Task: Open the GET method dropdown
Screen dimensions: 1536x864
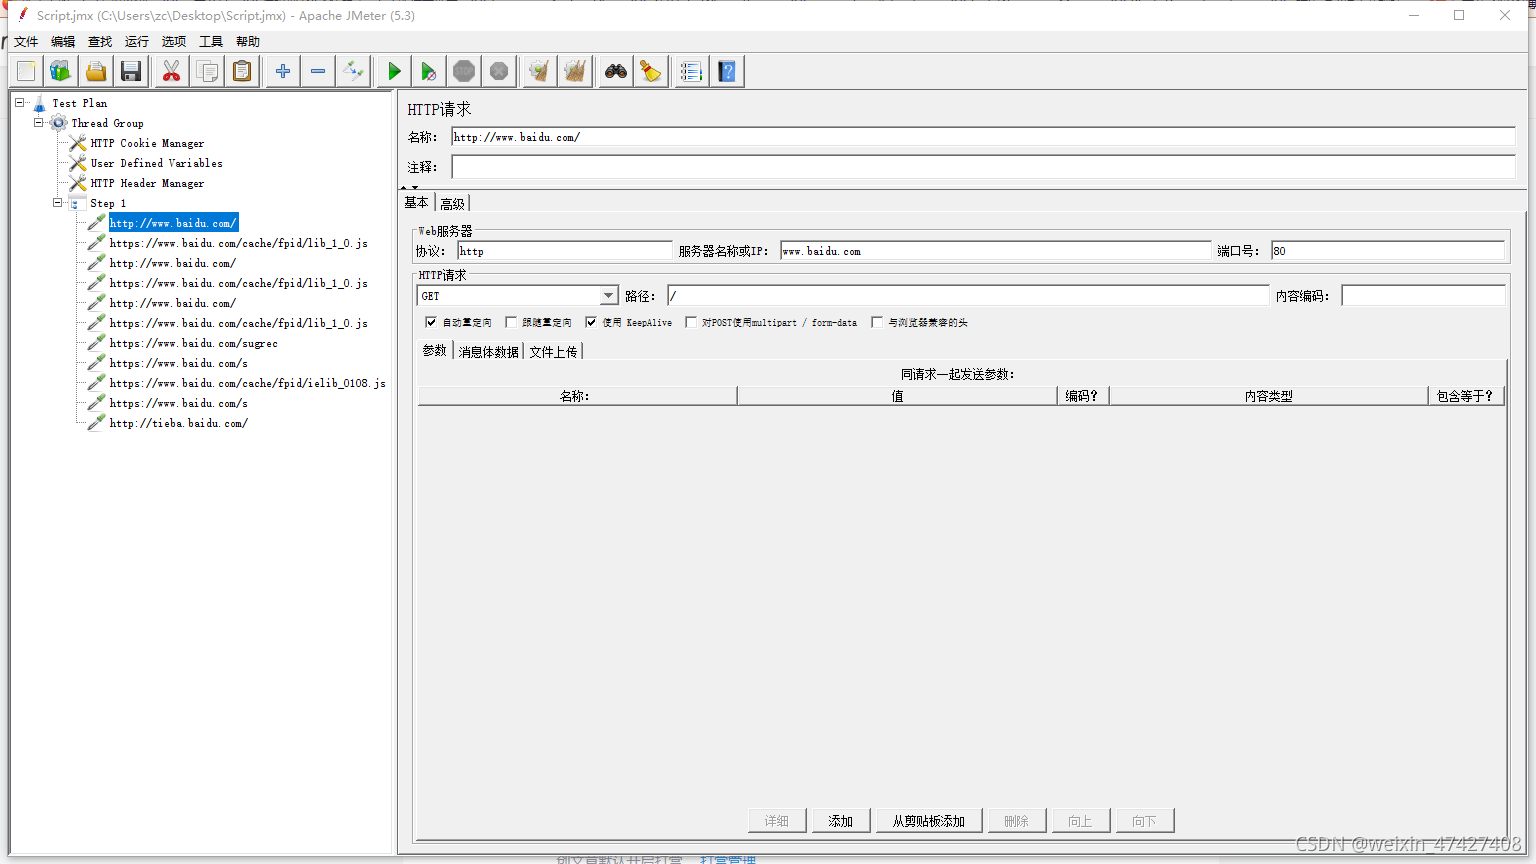Action: pyautogui.click(x=610, y=295)
